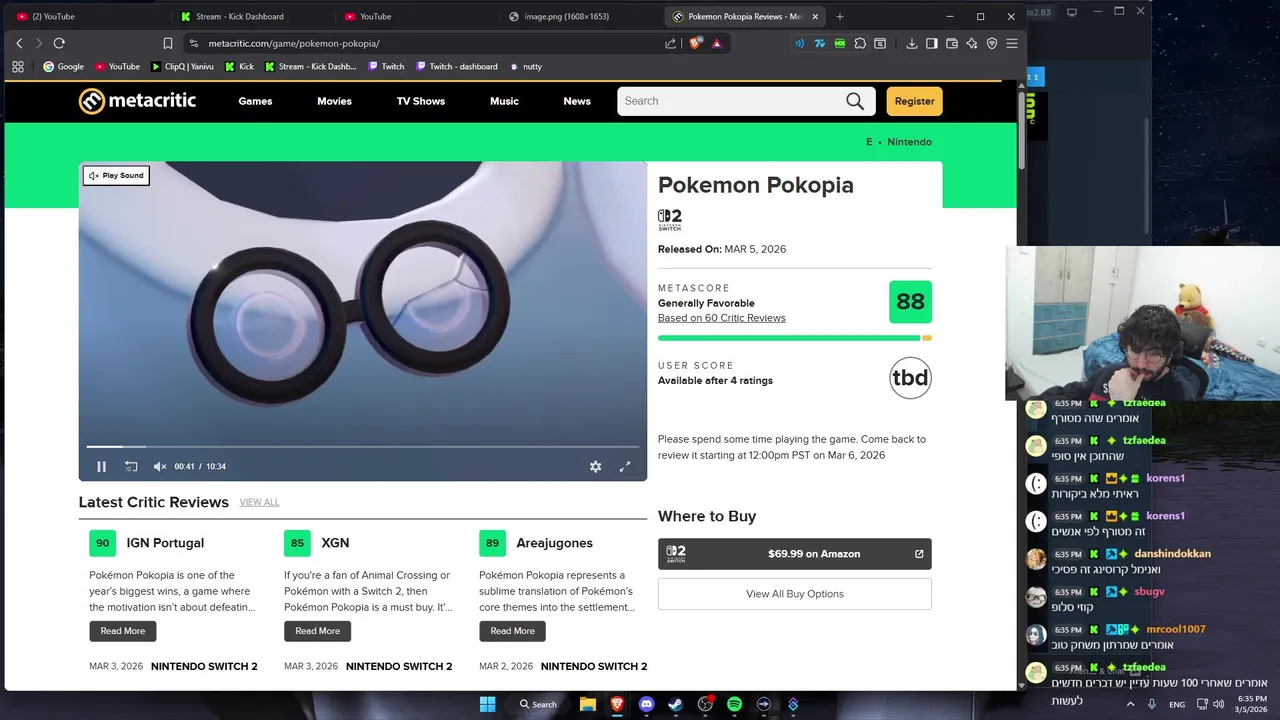This screenshot has height=720, width=1280.
Task: Open Spotify from the taskbar
Action: coord(734,704)
